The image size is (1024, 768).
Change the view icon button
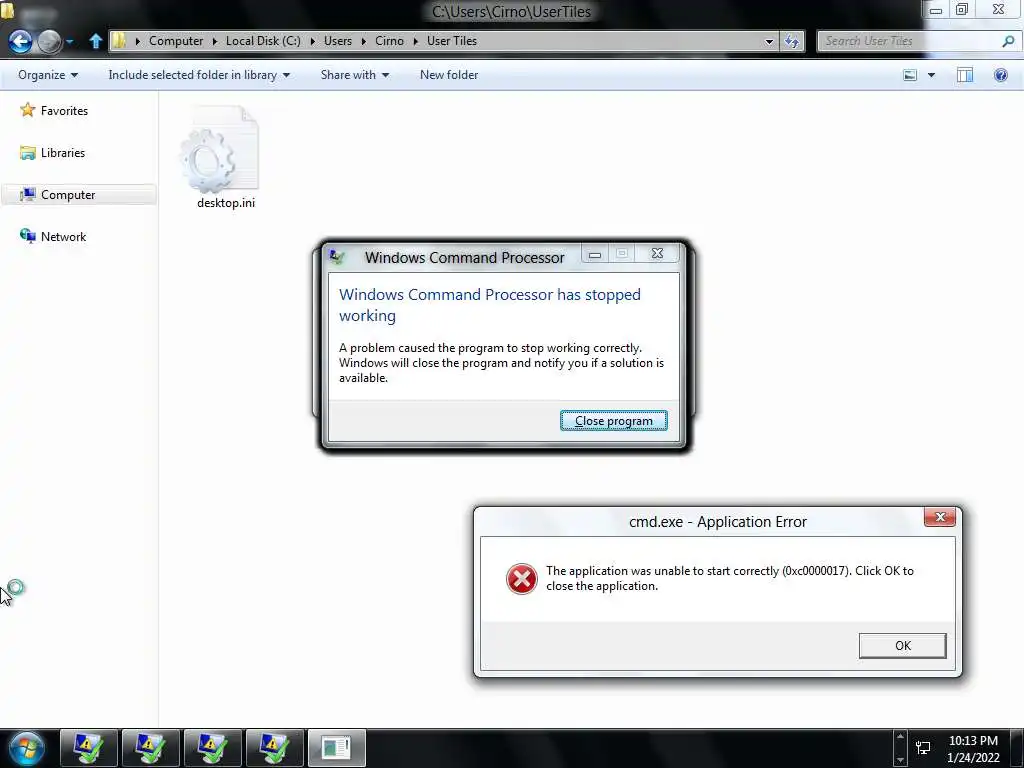910,75
